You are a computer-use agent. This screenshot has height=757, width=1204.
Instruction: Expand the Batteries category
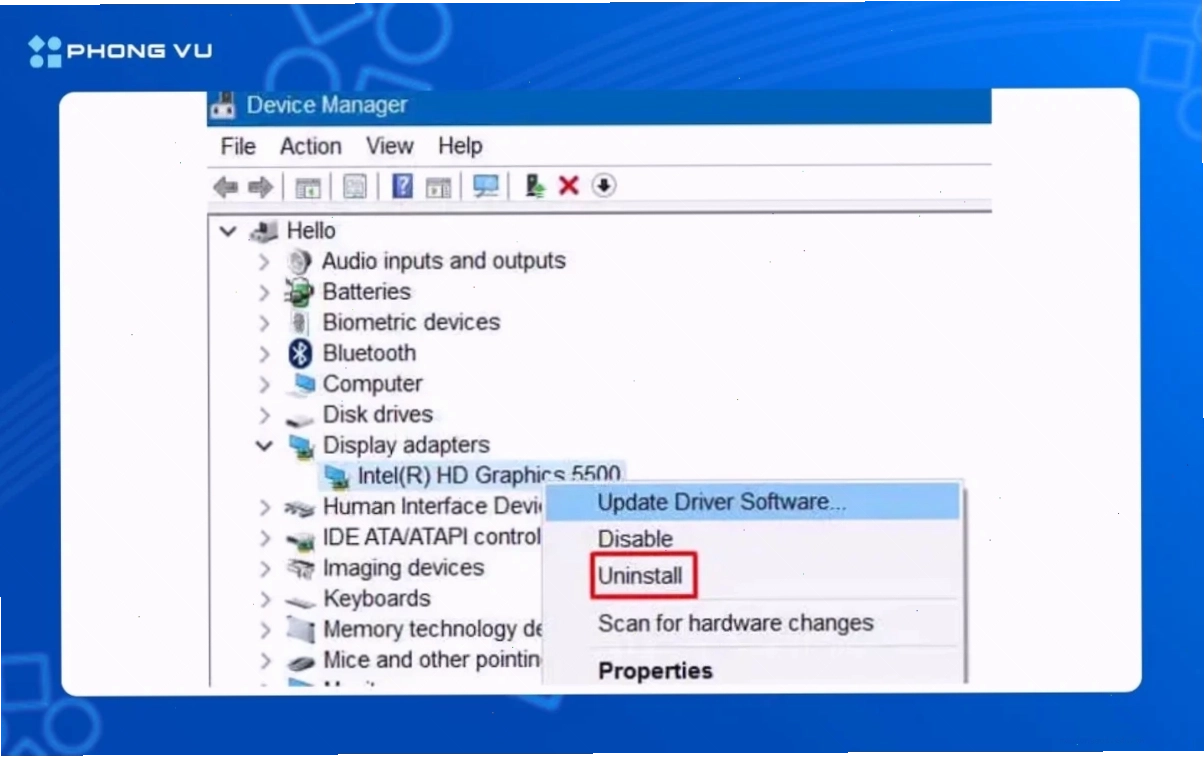coord(264,293)
